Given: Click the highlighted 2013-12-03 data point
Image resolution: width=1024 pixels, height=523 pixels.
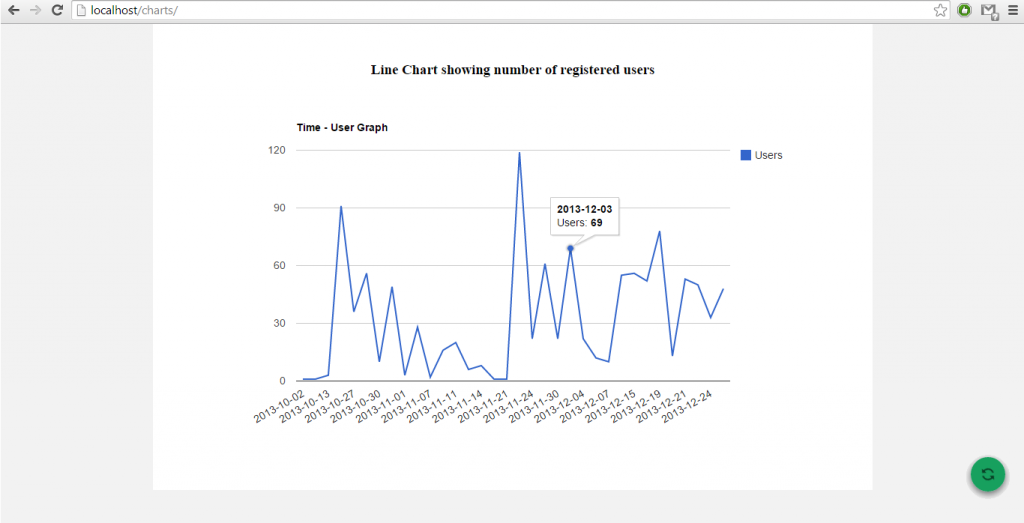Looking at the screenshot, I should tap(570, 248).
